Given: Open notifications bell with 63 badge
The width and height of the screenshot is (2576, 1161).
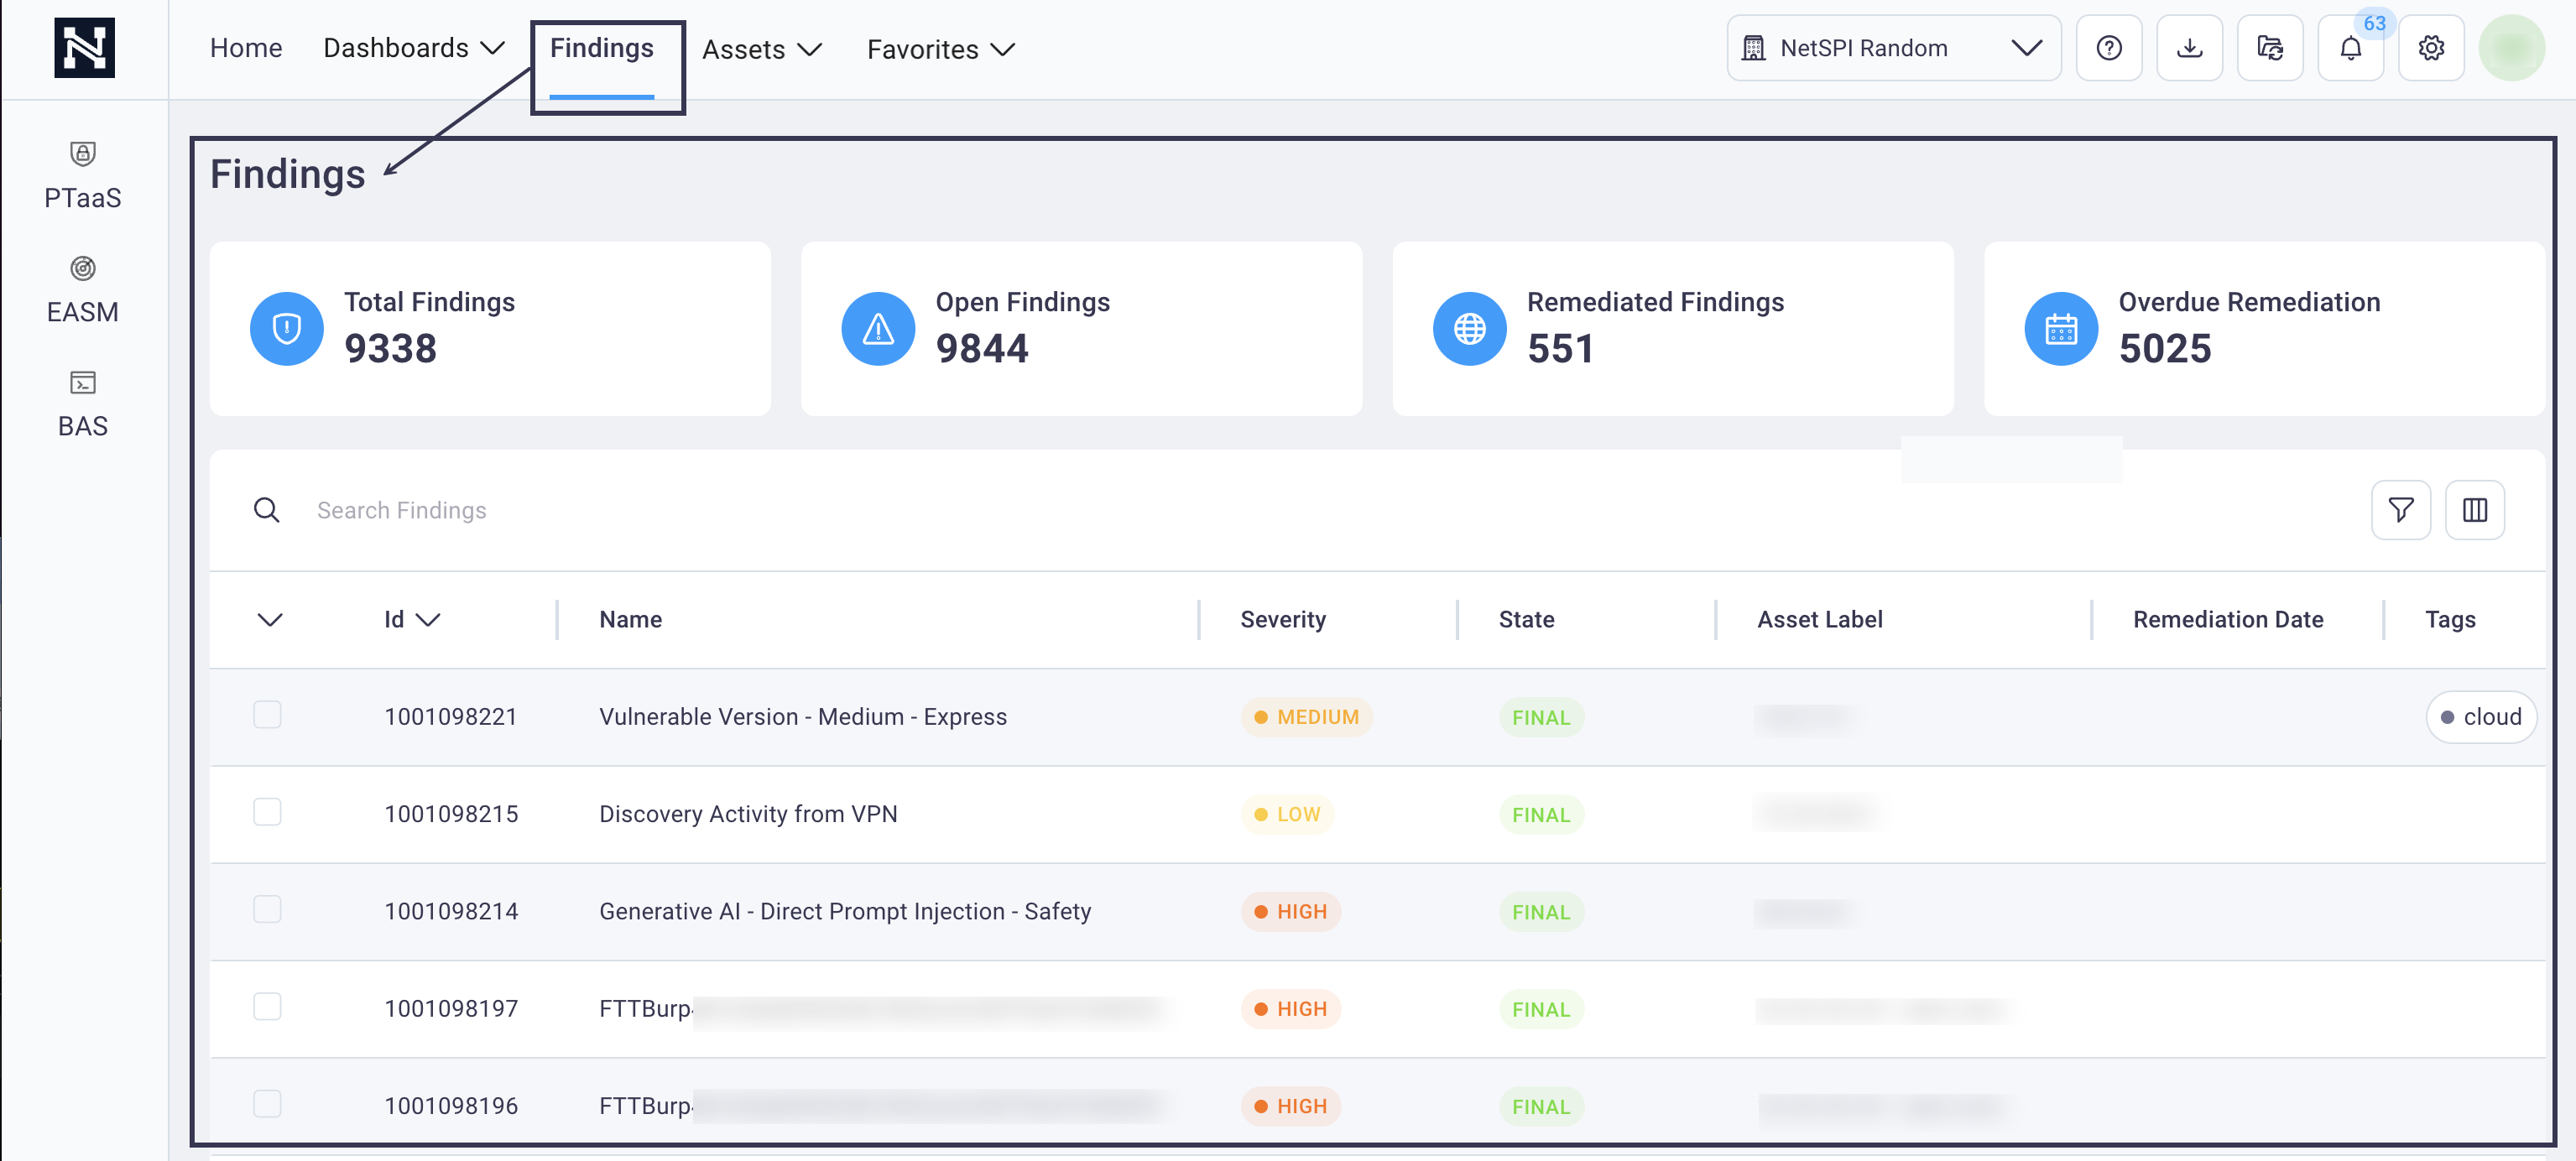Looking at the screenshot, I should pyautogui.click(x=2350, y=48).
